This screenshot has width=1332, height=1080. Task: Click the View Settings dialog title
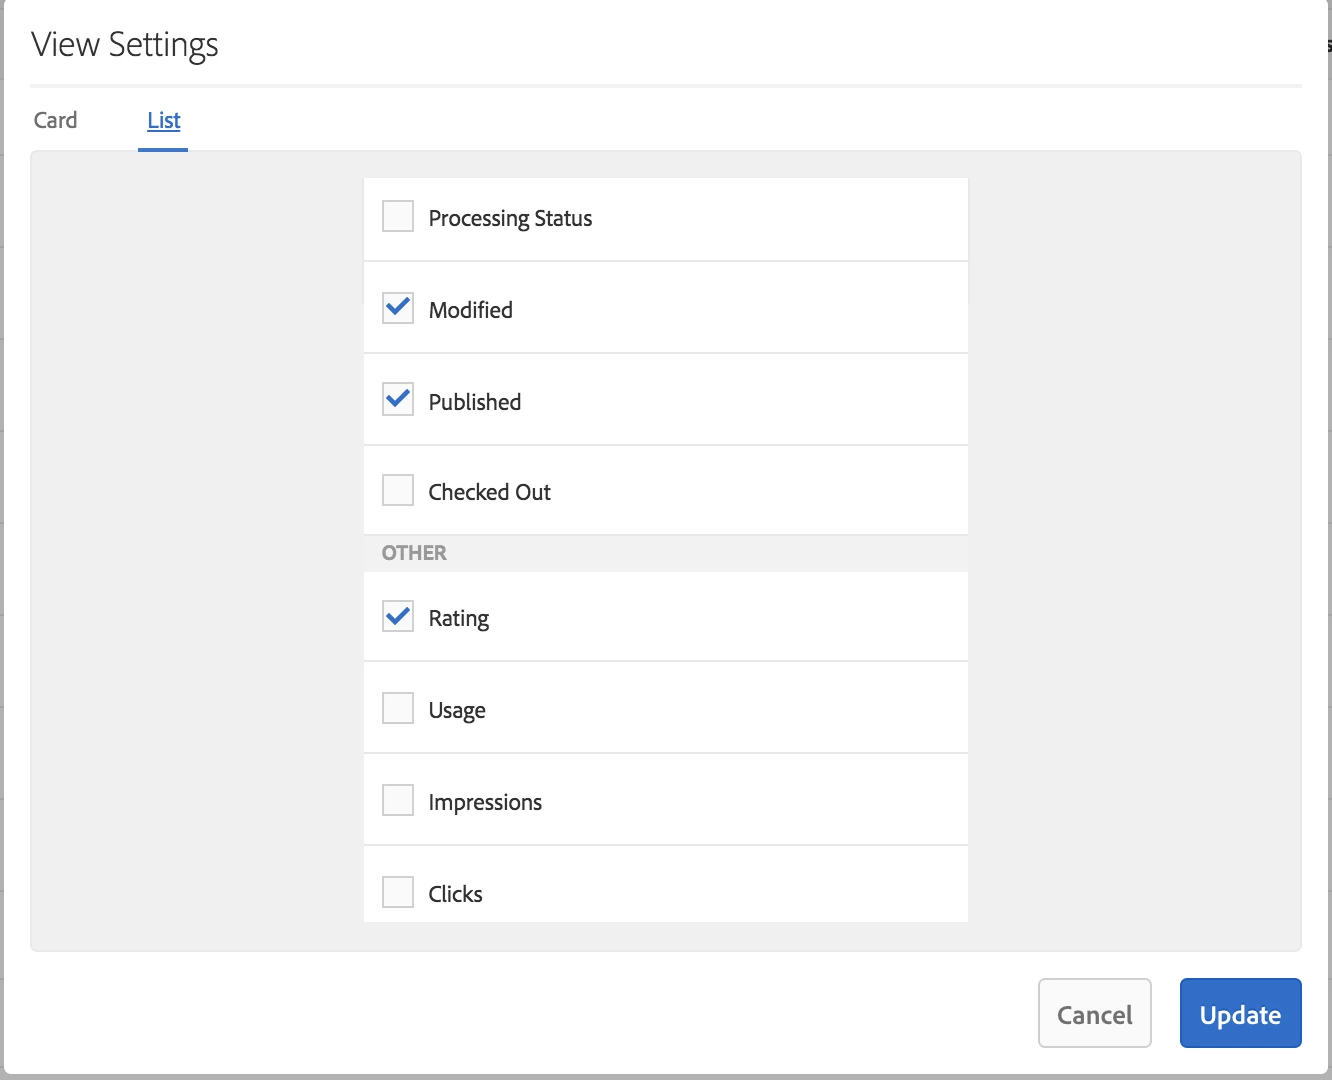click(125, 45)
